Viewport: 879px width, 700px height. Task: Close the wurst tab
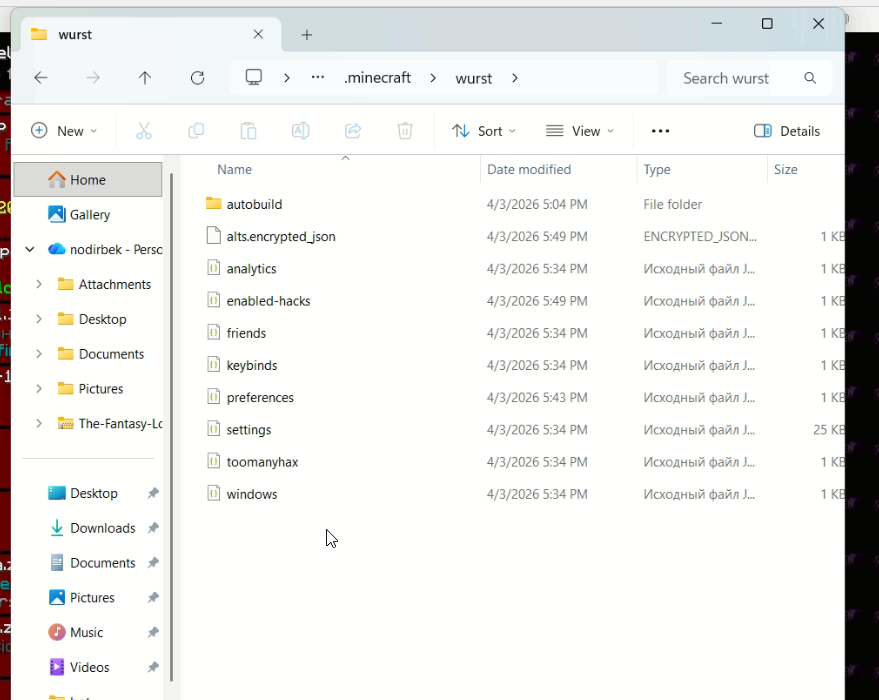click(x=258, y=34)
